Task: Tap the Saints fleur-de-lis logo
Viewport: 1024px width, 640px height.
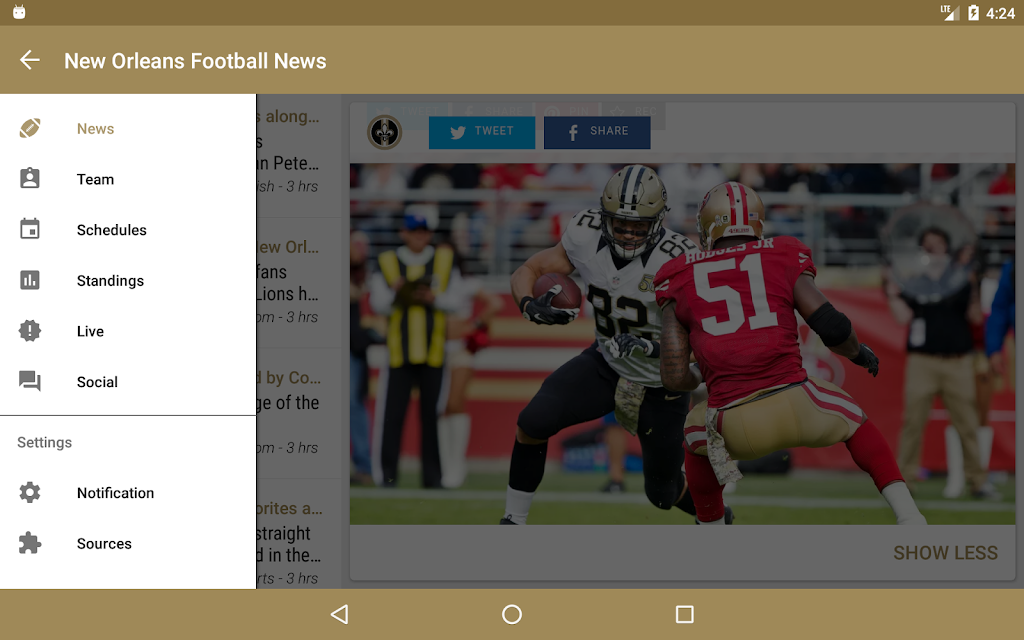Action: (385, 133)
